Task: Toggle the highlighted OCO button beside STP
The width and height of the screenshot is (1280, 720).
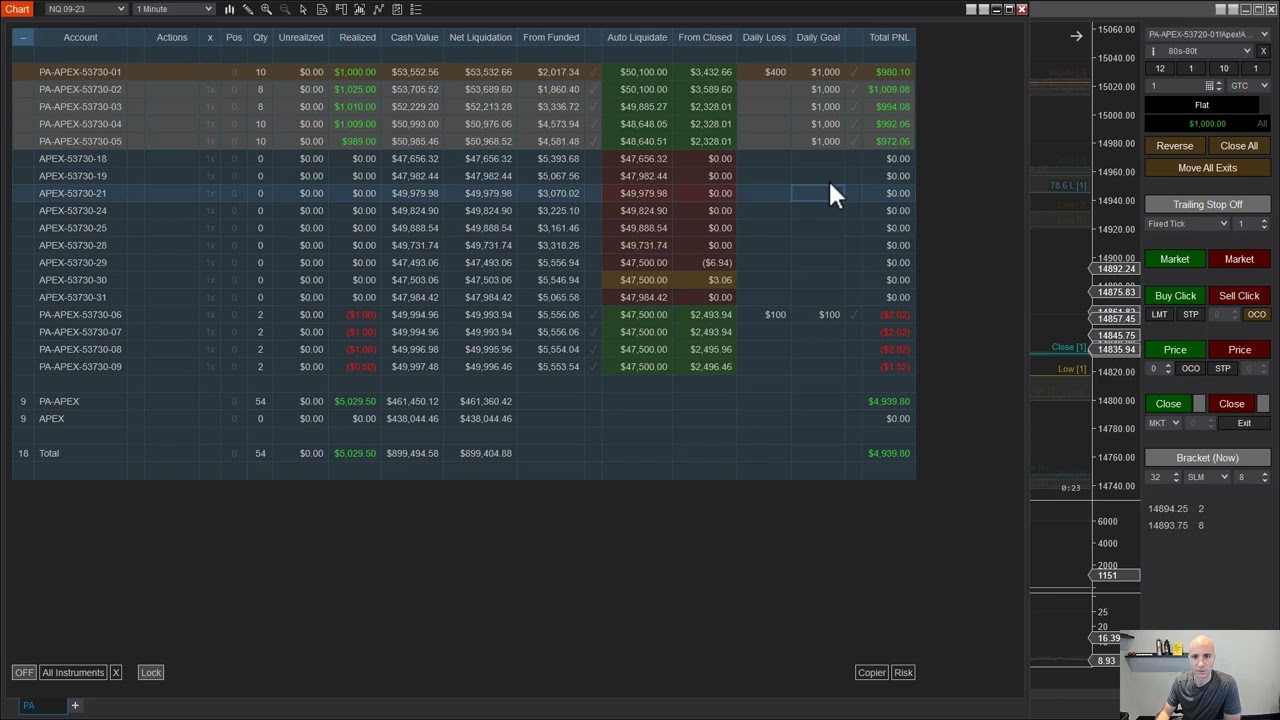Action: coord(1256,314)
